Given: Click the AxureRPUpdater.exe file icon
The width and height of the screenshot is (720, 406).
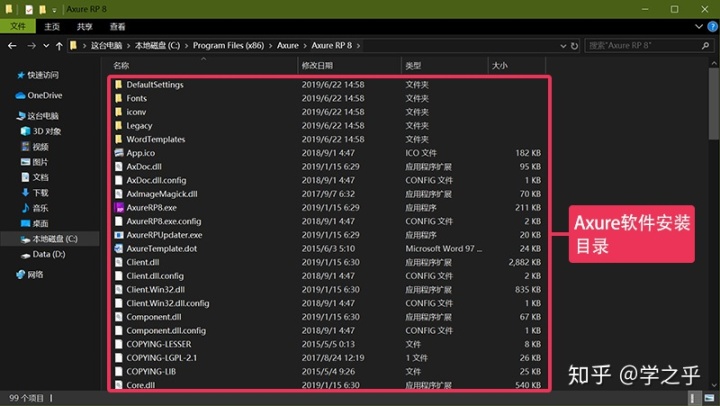Looking at the screenshot, I should point(118,234).
